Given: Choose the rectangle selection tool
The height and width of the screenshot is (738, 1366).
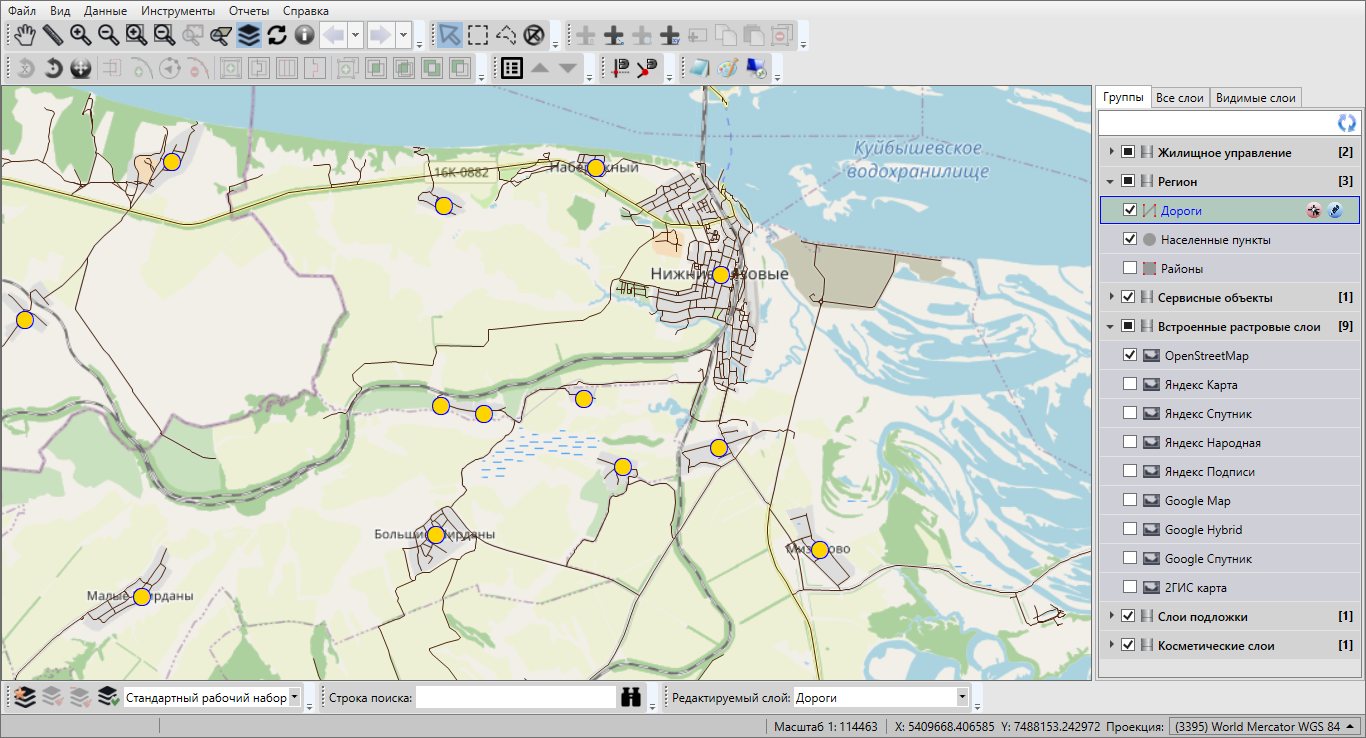Looking at the screenshot, I should click(478, 36).
